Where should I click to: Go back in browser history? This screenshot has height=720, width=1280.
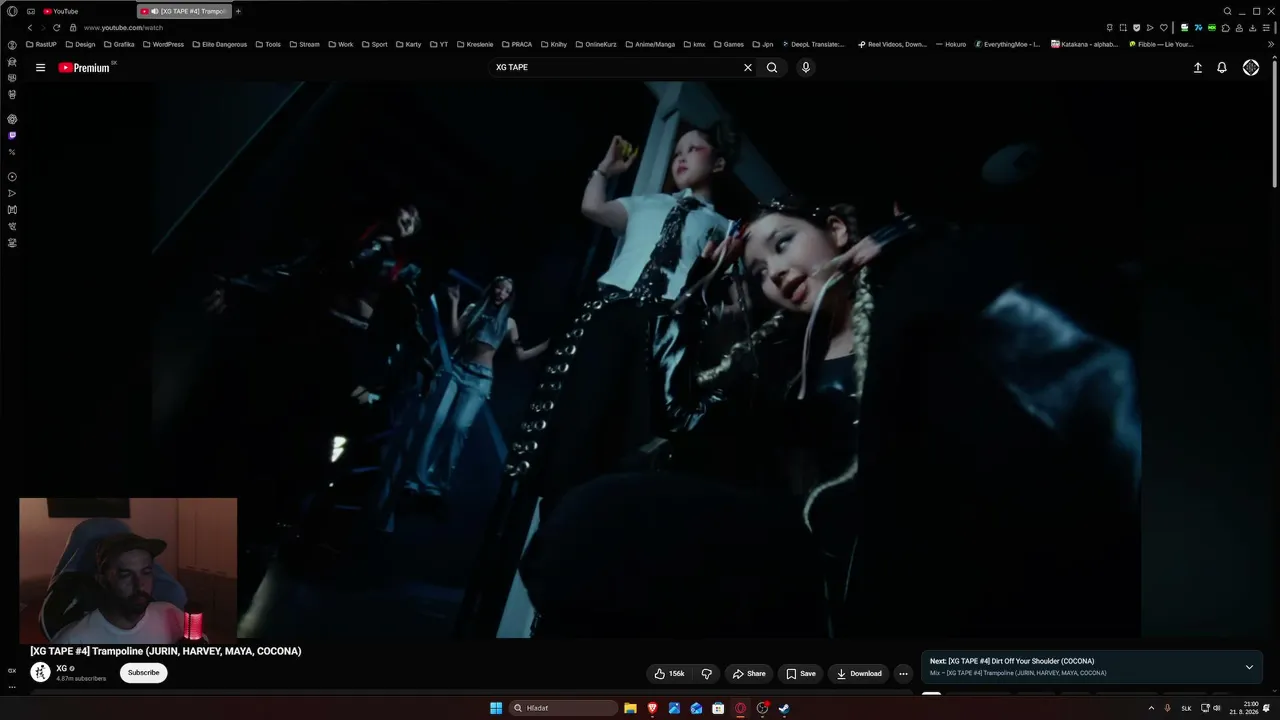click(x=30, y=28)
